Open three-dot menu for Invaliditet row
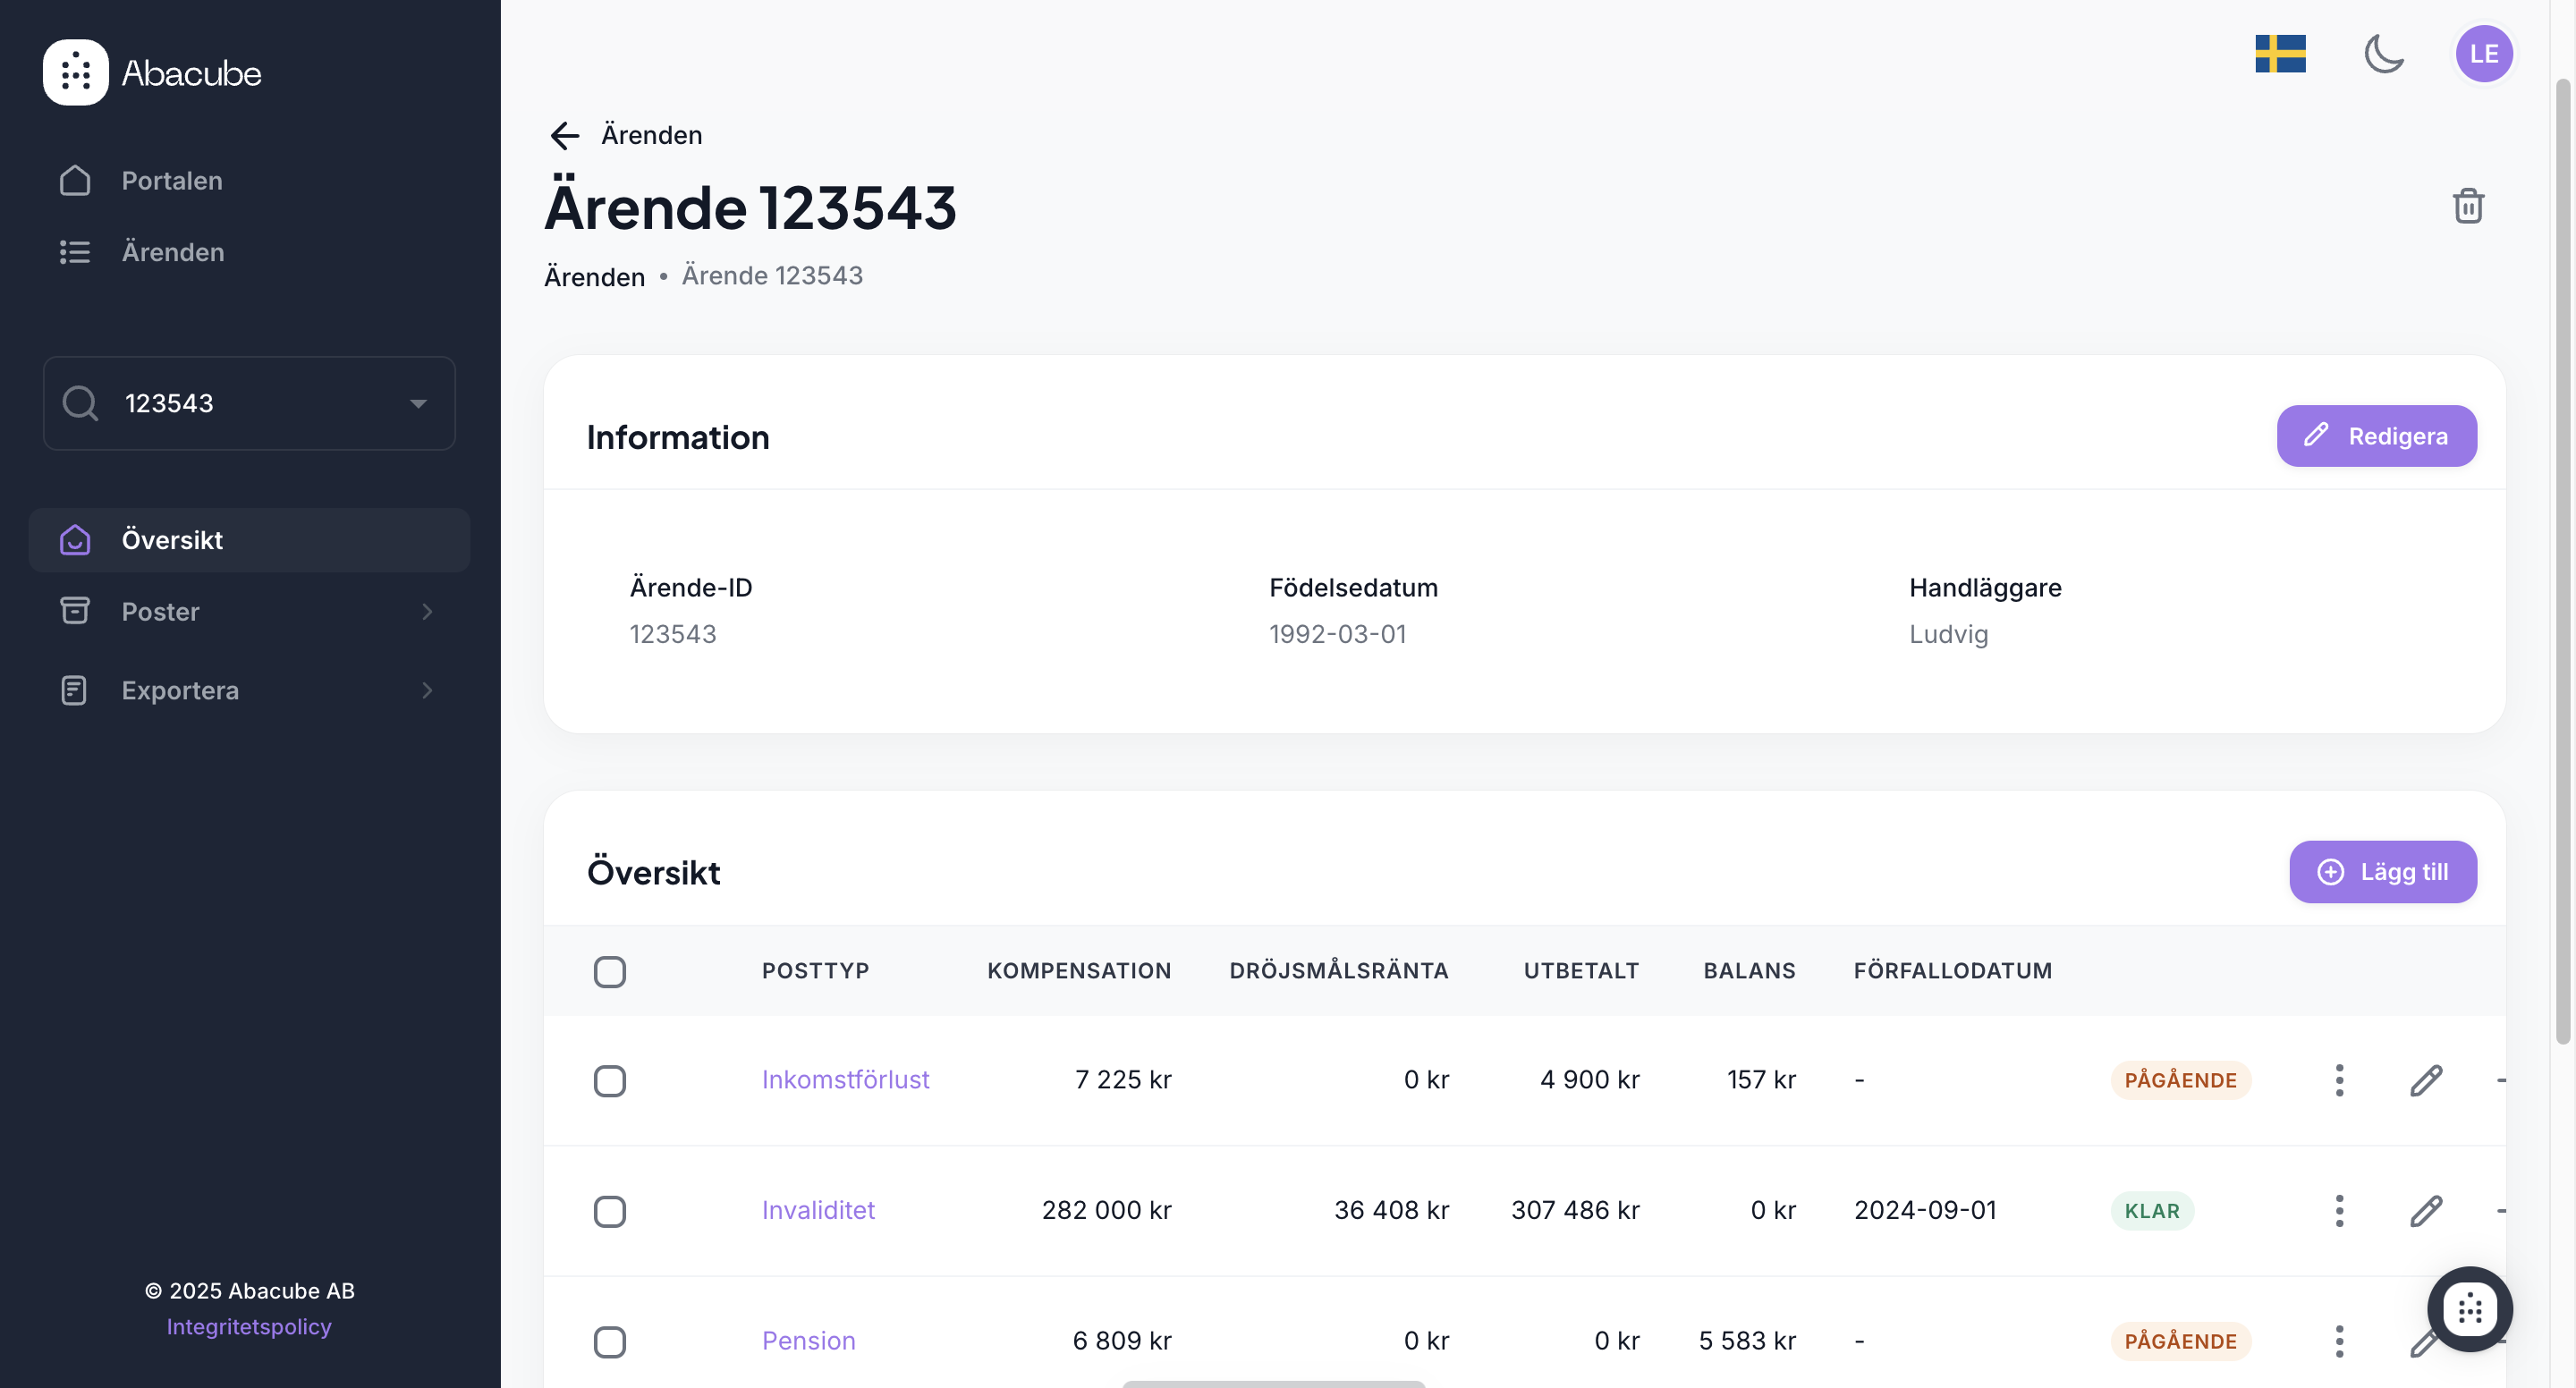Screen dimensions: 2576x1388 [x=2338, y=1210]
